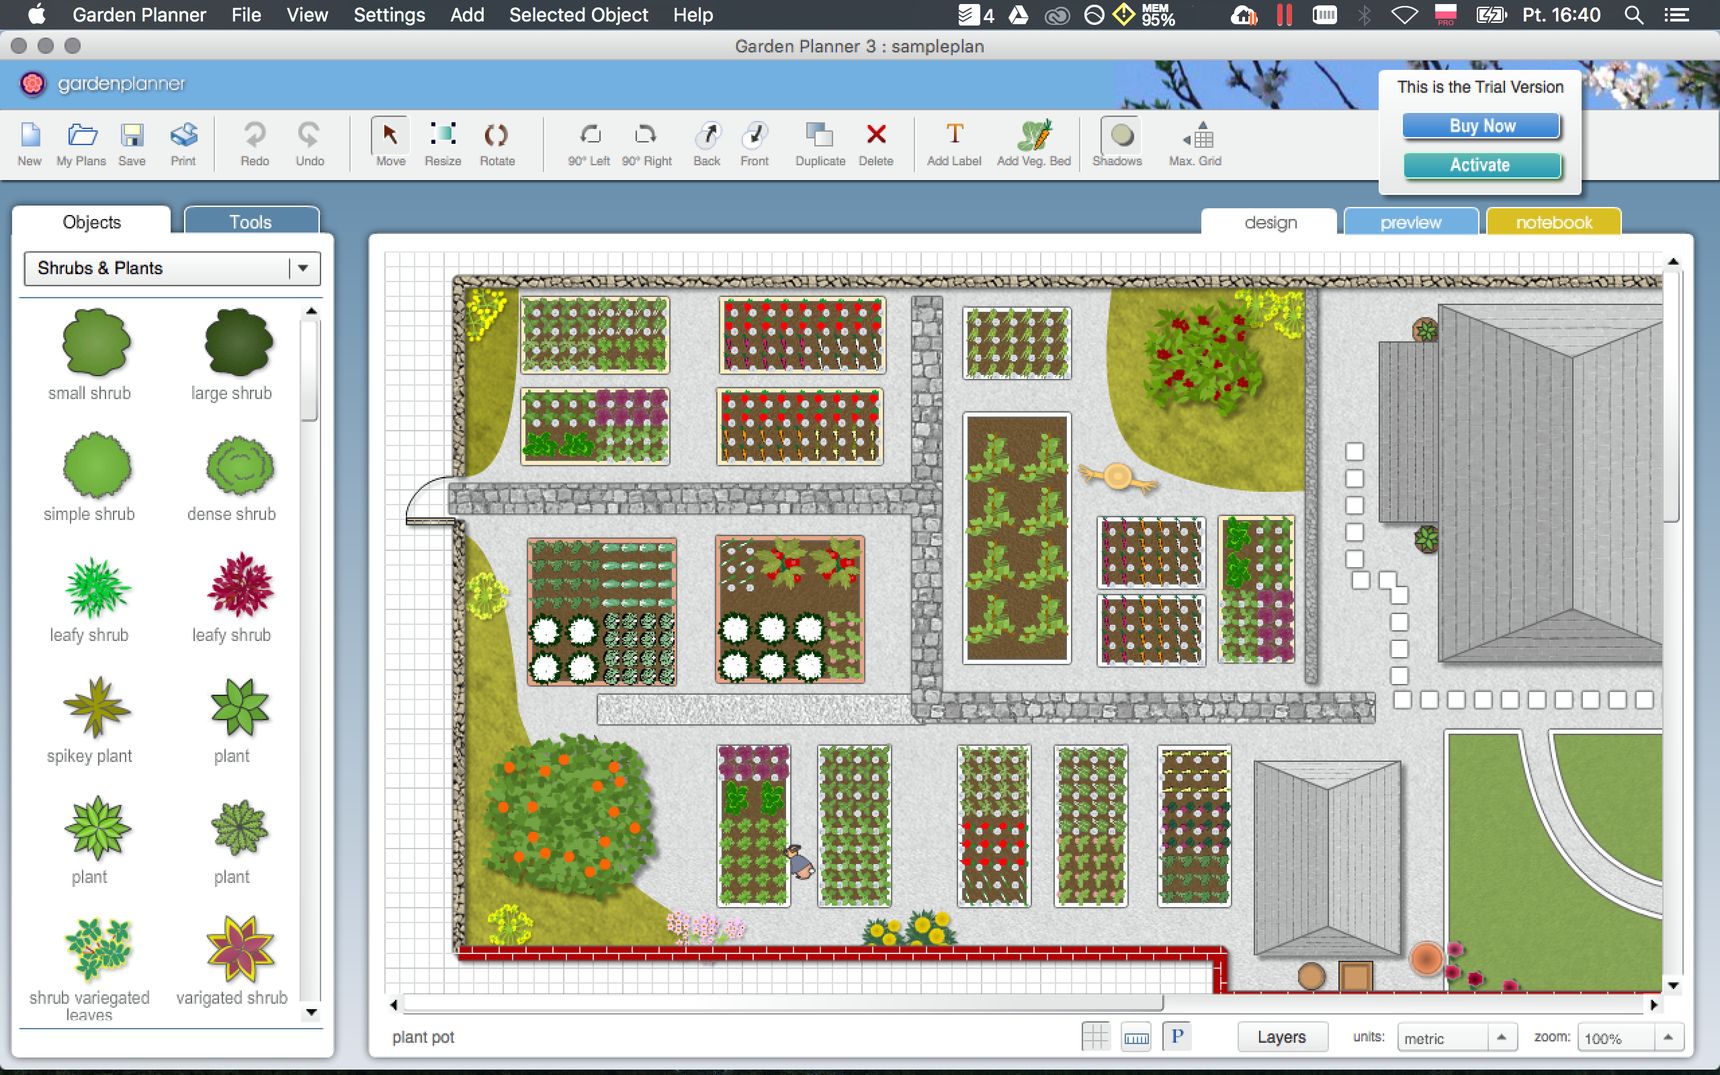Image resolution: width=1720 pixels, height=1075 pixels.
Task: Pick the simple shrub object
Action: tap(97, 465)
